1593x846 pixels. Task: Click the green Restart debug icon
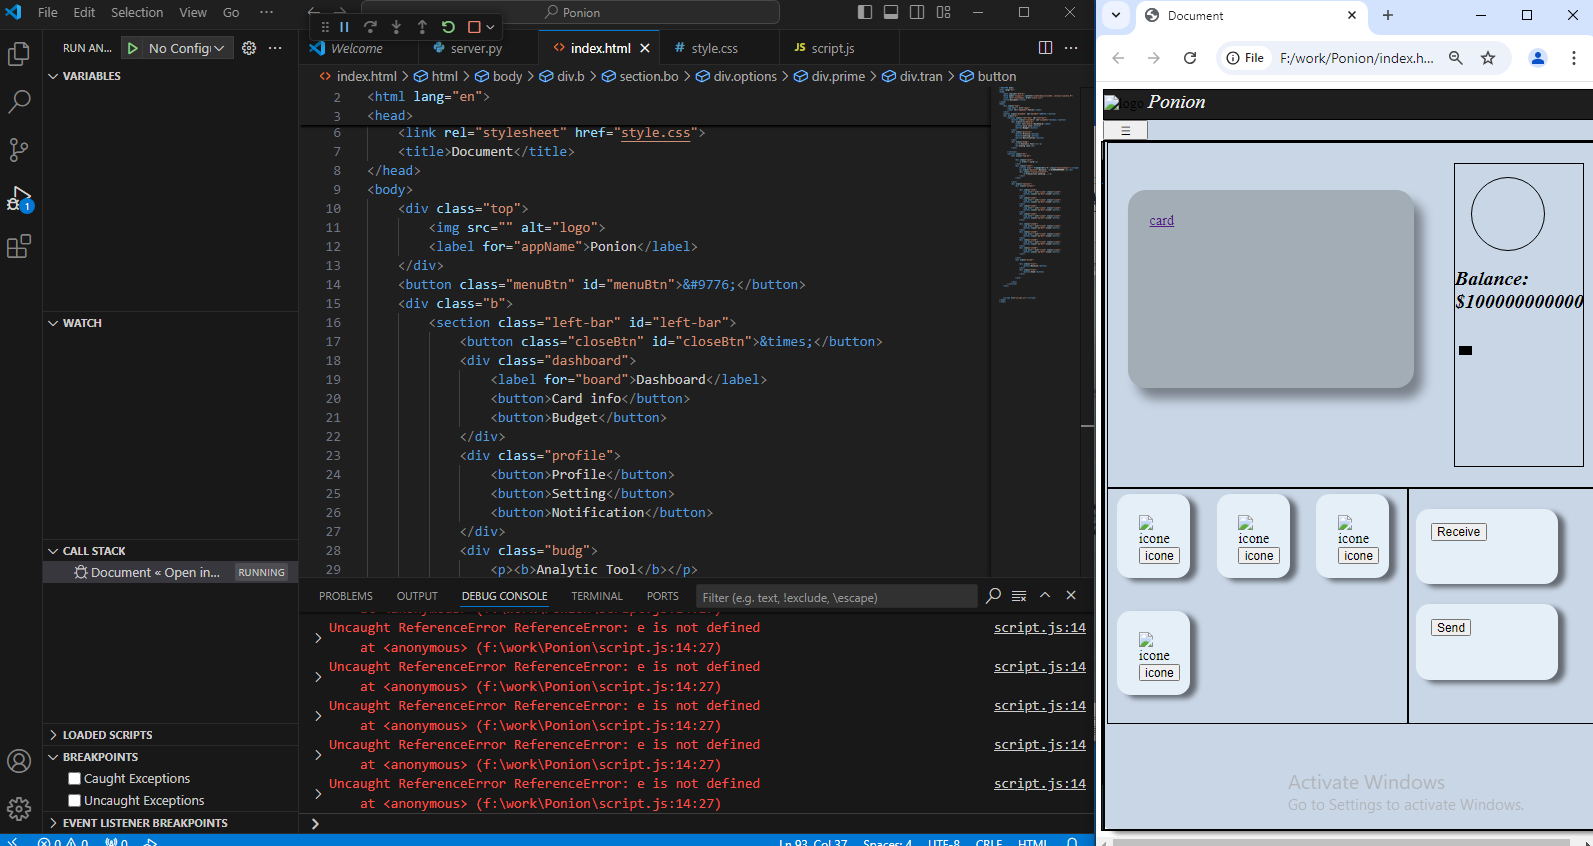pyautogui.click(x=448, y=27)
